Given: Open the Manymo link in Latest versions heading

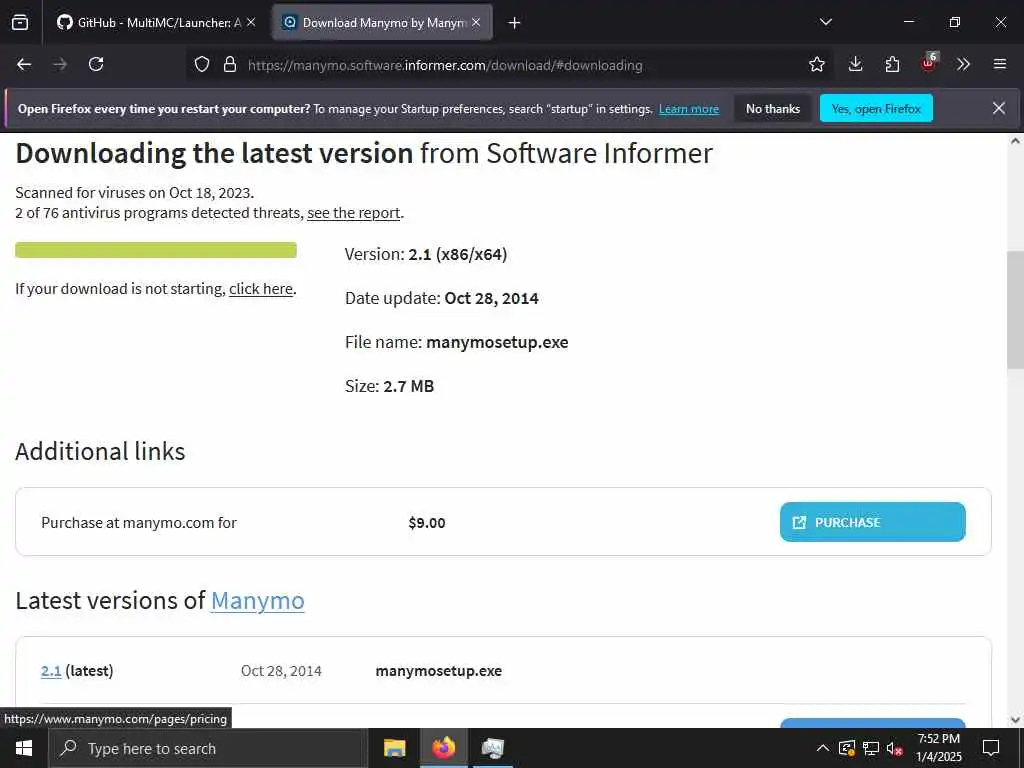Looking at the screenshot, I should point(257,601).
